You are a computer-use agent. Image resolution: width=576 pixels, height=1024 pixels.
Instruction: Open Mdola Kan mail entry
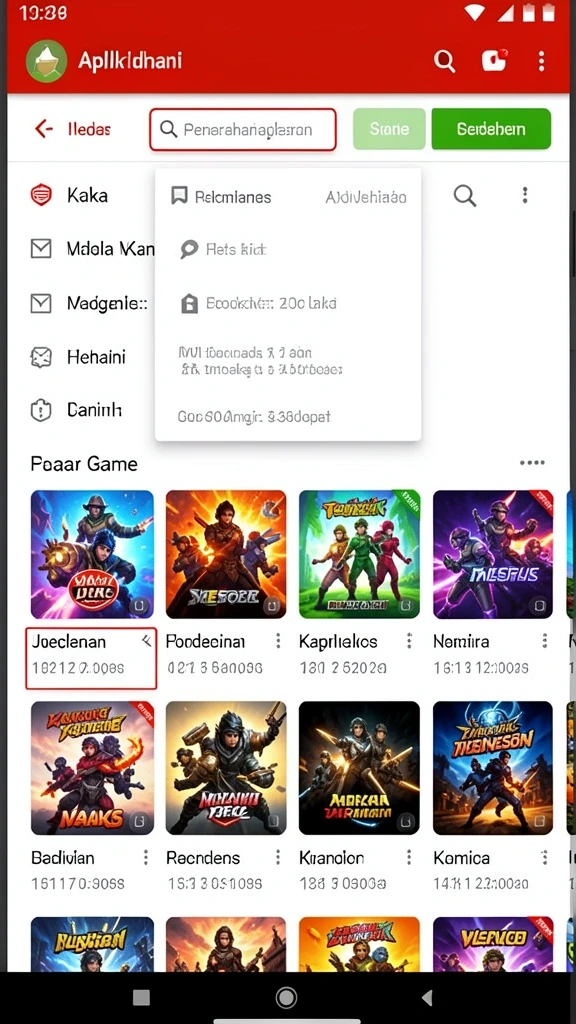coord(110,249)
